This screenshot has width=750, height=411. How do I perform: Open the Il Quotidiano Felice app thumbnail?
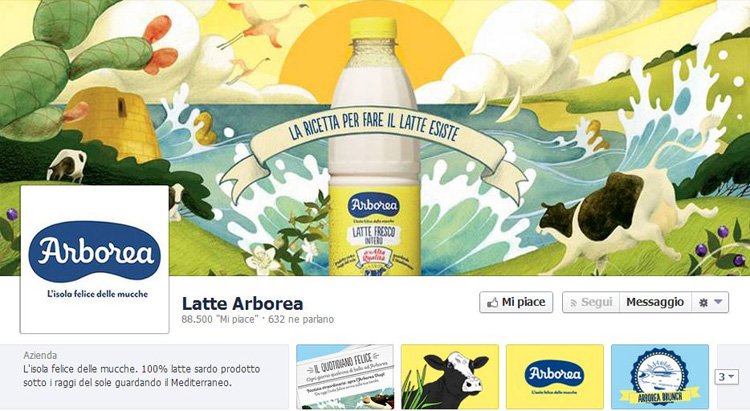click(345, 377)
